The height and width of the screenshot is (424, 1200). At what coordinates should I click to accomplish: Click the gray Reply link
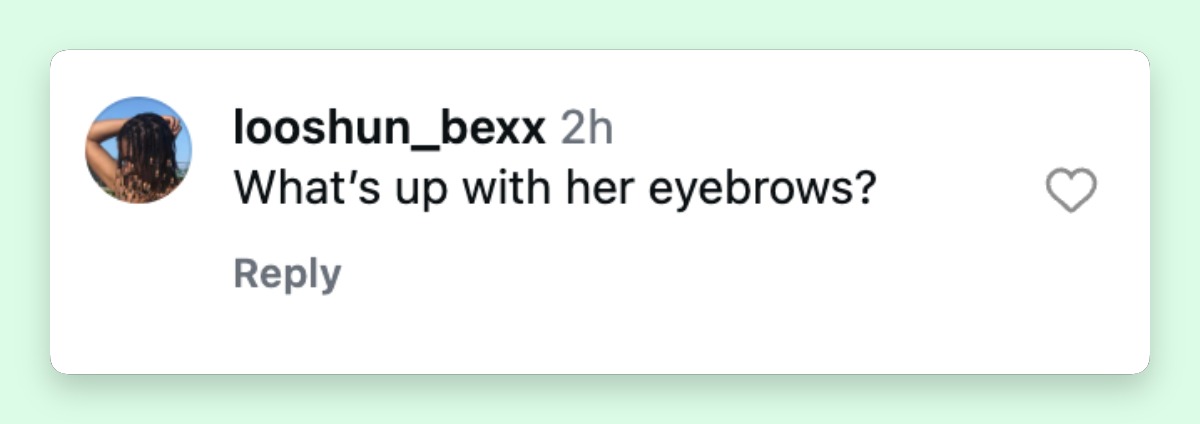(x=287, y=273)
